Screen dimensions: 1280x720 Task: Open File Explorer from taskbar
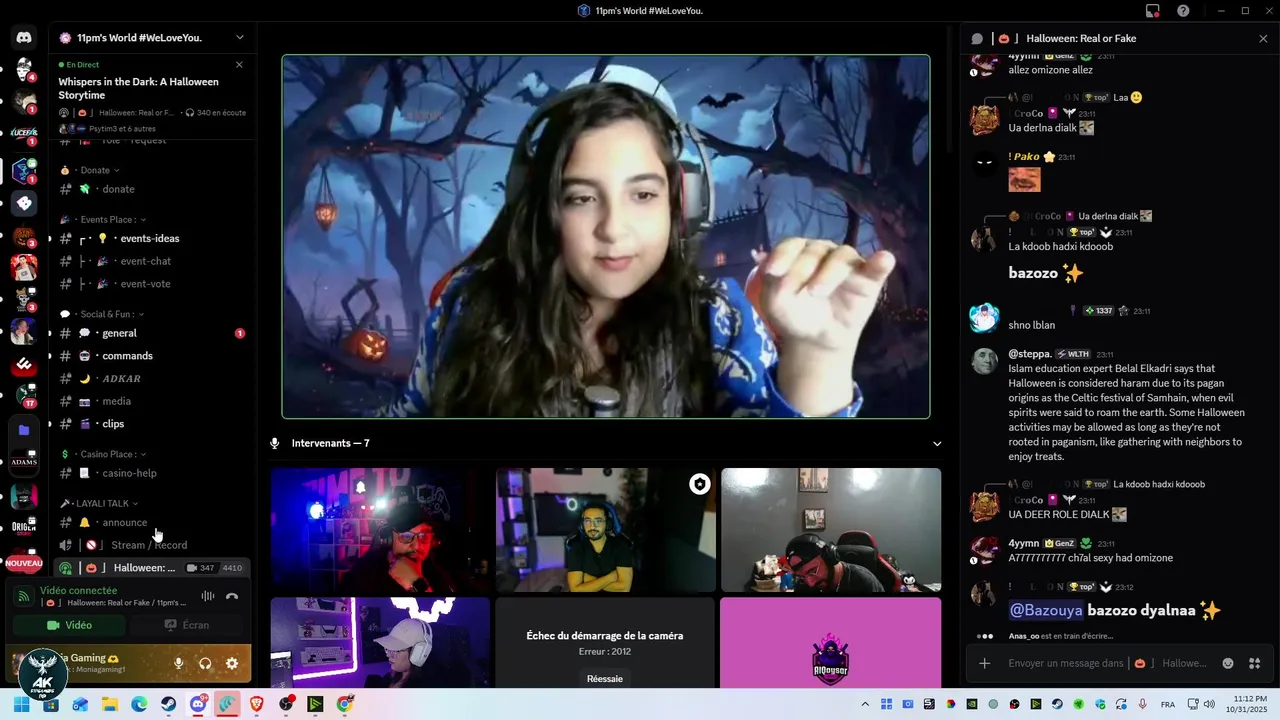(109, 704)
